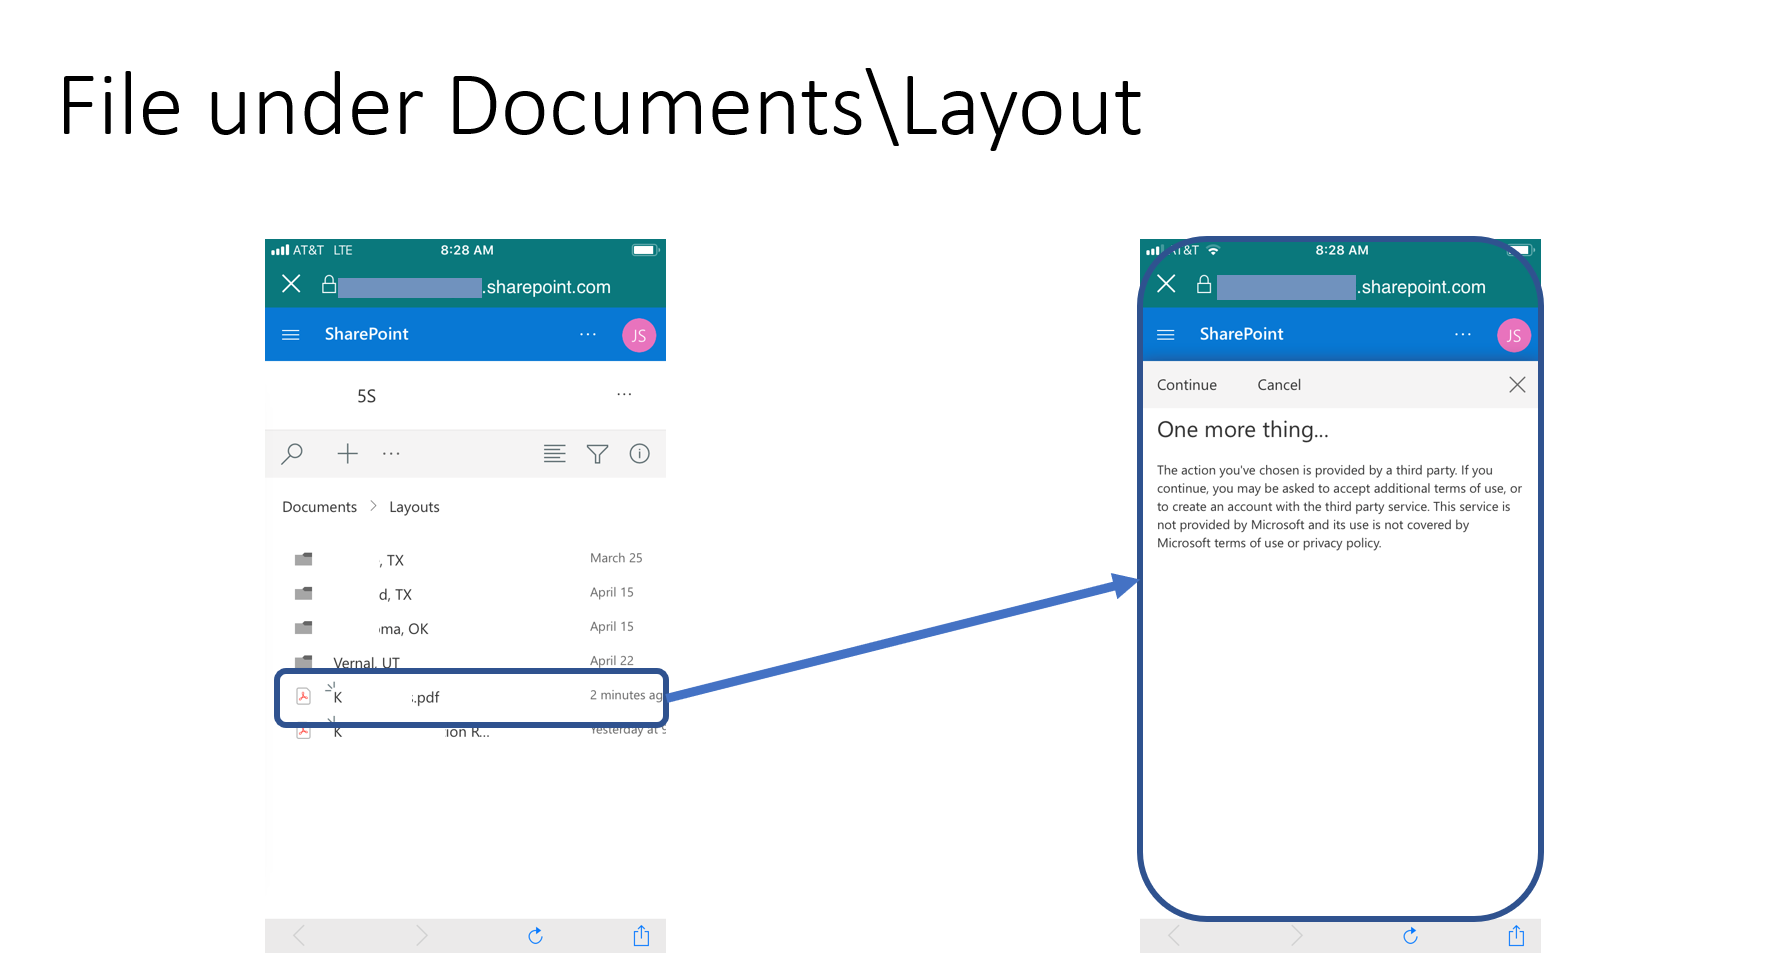Open the .pdf file modified 2 minutes ago
Viewport: 1766px width, 953px height.
(x=471, y=697)
